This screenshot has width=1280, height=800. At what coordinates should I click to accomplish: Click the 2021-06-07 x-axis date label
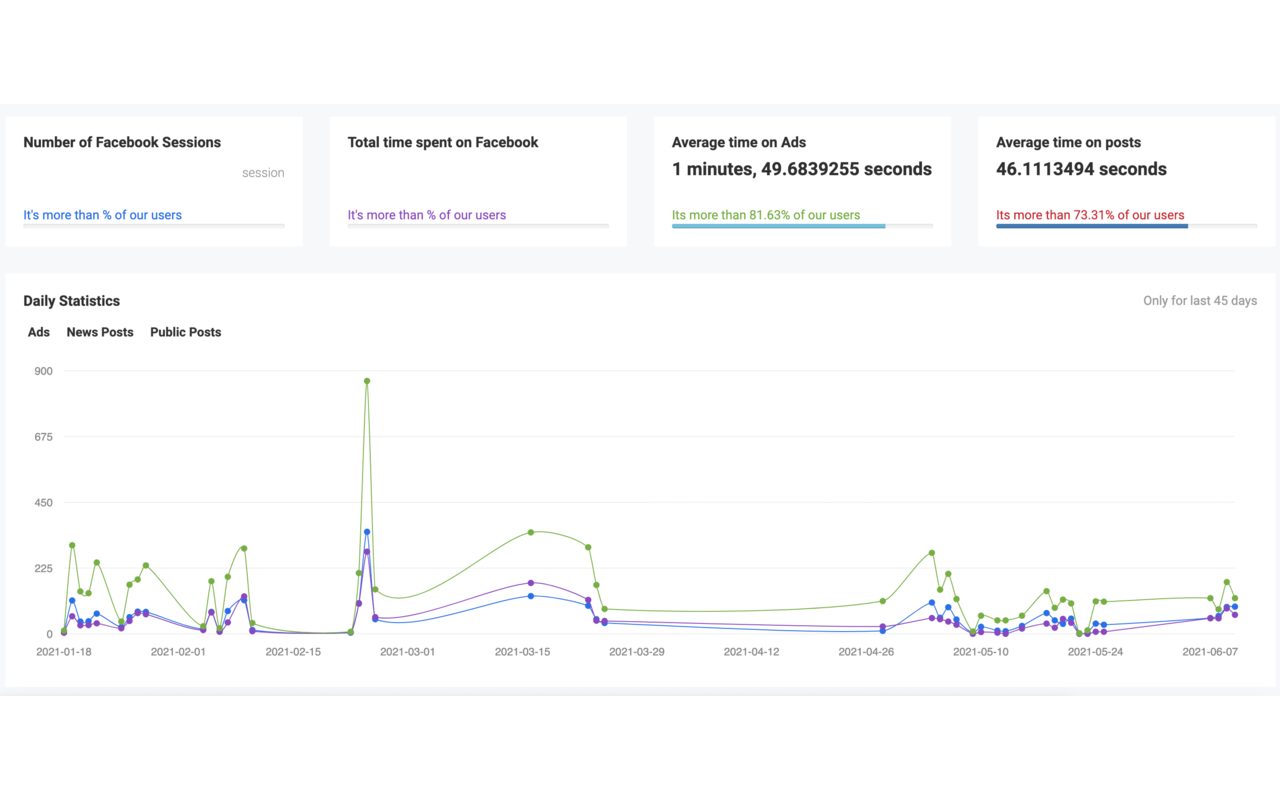[x=1210, y=652]
